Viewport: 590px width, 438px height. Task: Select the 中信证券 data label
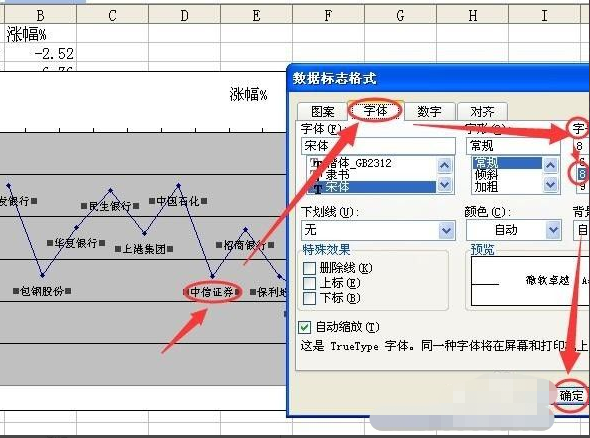point(212,292)
